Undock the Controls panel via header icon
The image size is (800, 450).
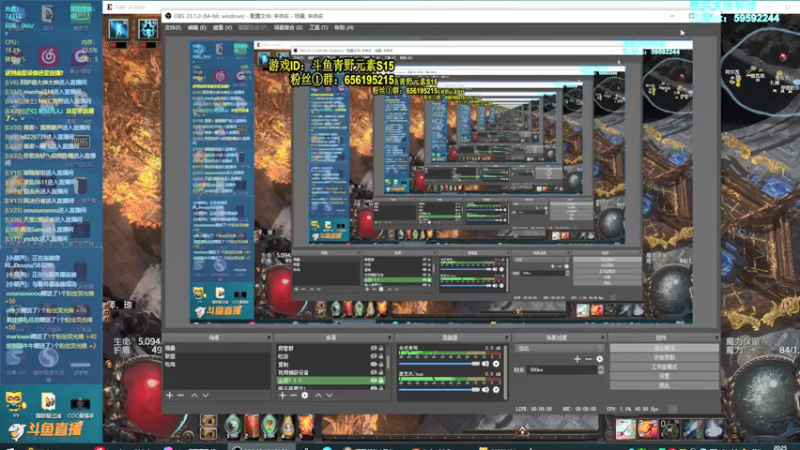click(x=716, y=338)
